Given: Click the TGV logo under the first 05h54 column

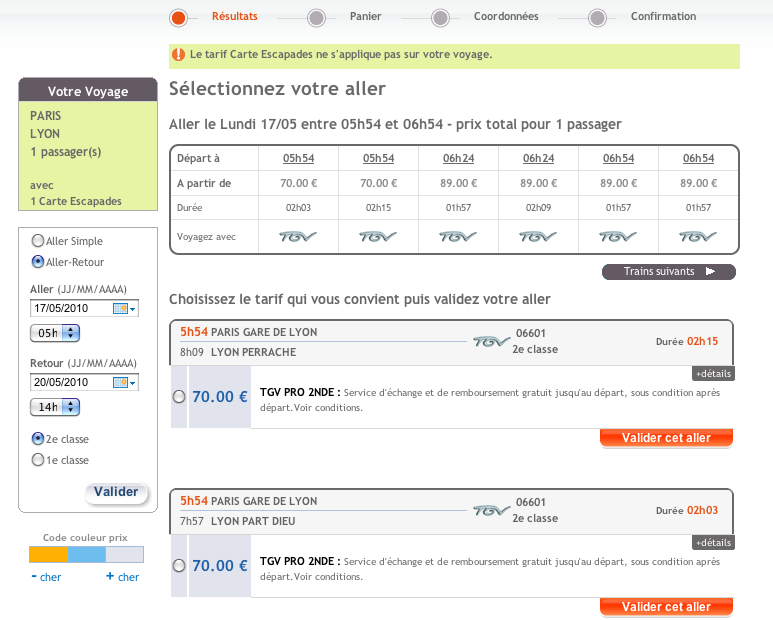Looking at the screenshot, I should click(x=299, y=237).
